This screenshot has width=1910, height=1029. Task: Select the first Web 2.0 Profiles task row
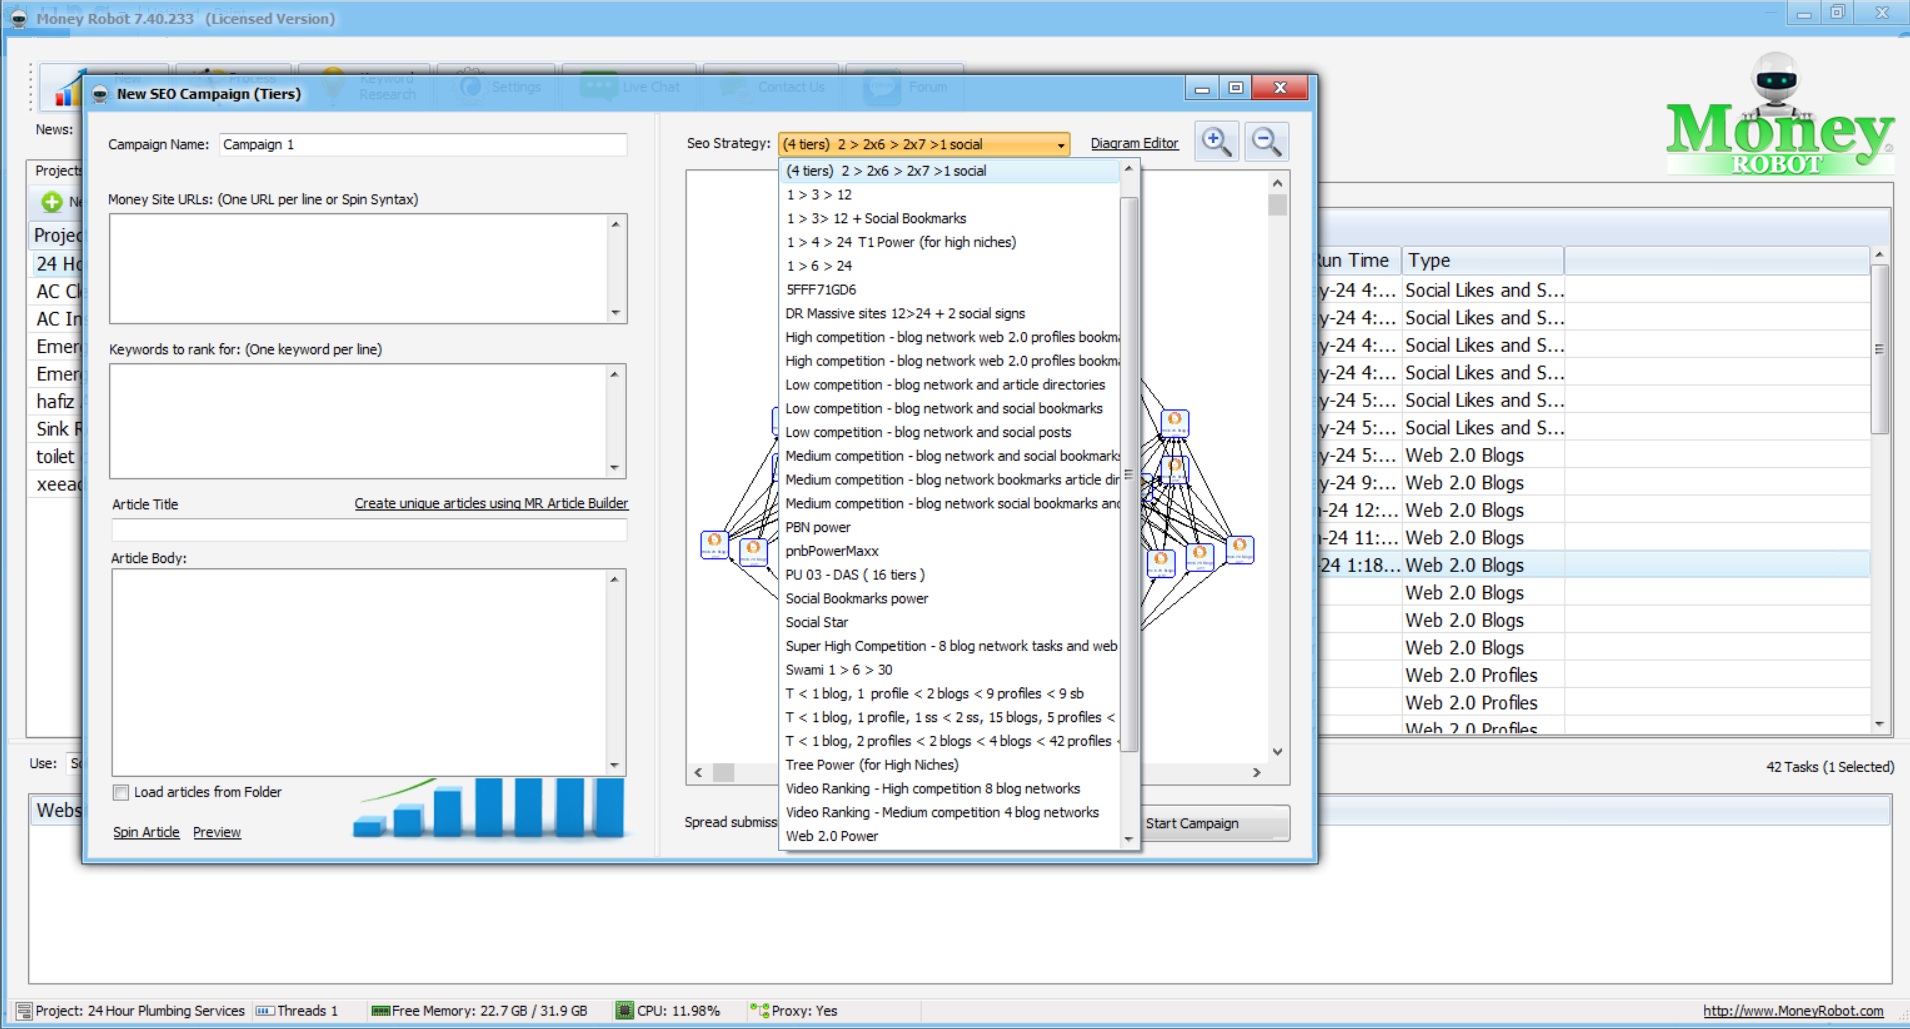(x=1594, y=675)
